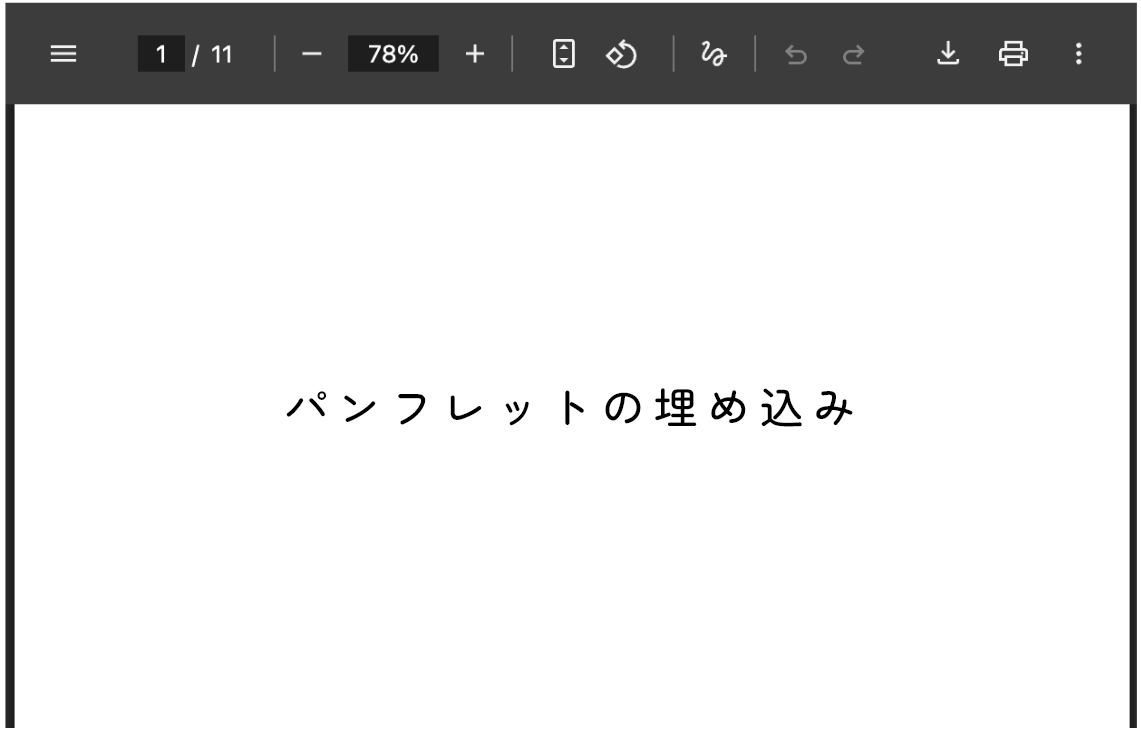1141x739 pixels.
Task: Open the sidebar hamburger menu
Action: tap(63, 54)
